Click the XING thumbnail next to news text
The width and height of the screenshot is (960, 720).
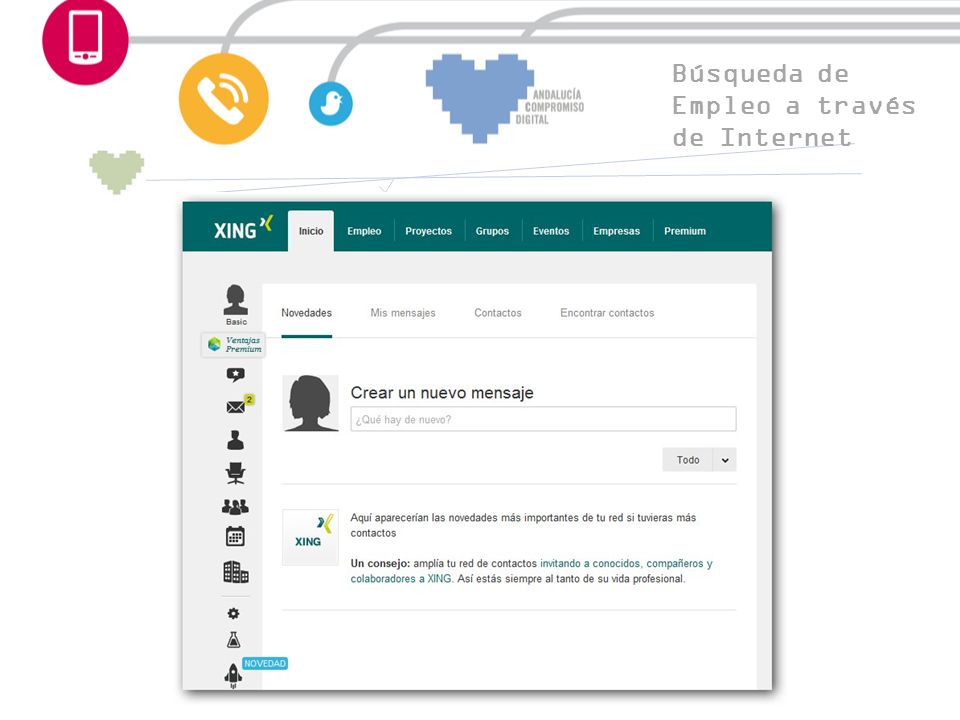pos(310,537)
